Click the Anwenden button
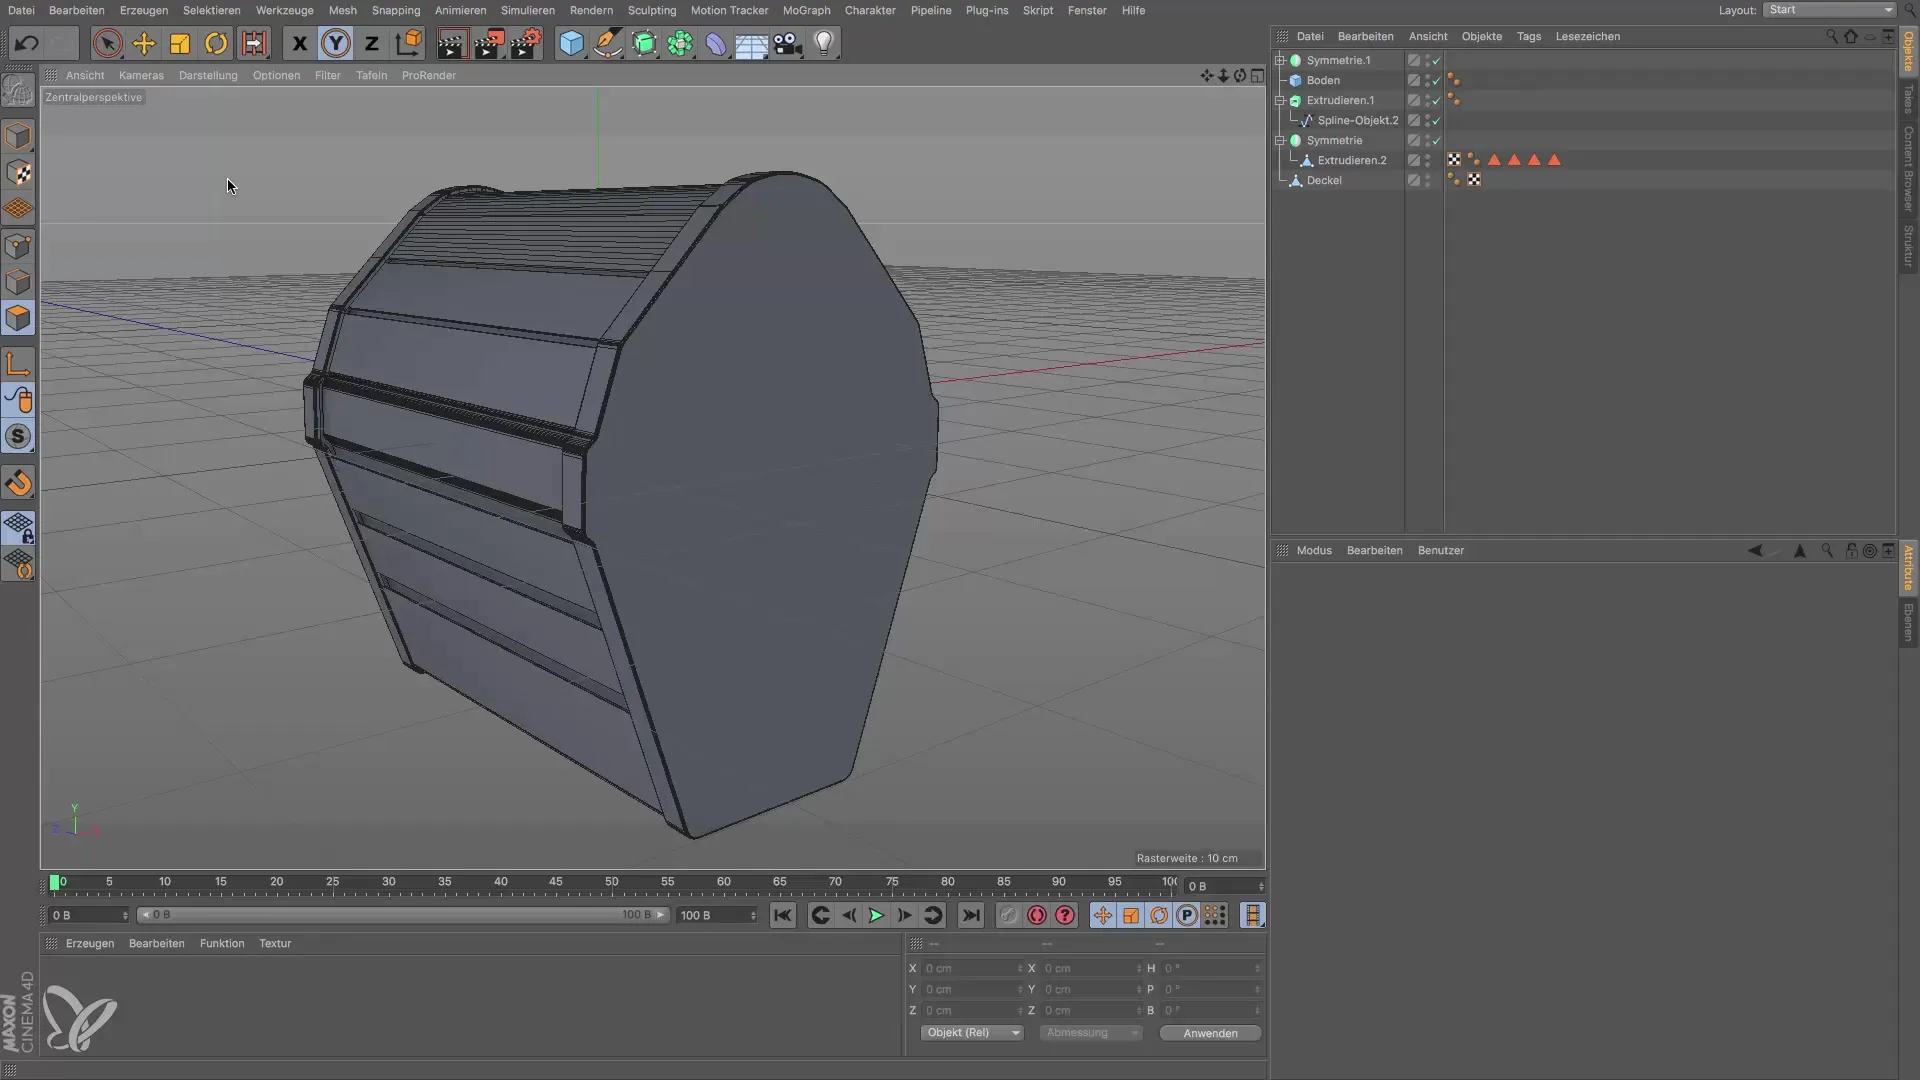1920x1080 pixels. (1210, 1033)
